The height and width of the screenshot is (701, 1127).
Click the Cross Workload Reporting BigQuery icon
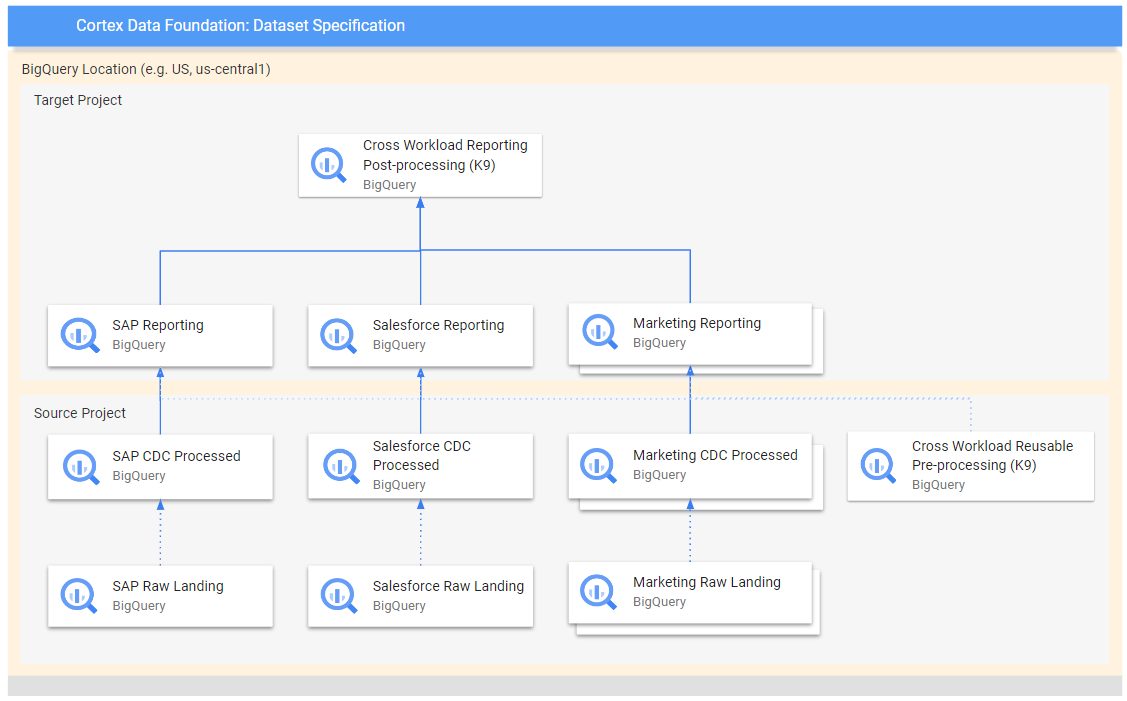tap(328, 164)
